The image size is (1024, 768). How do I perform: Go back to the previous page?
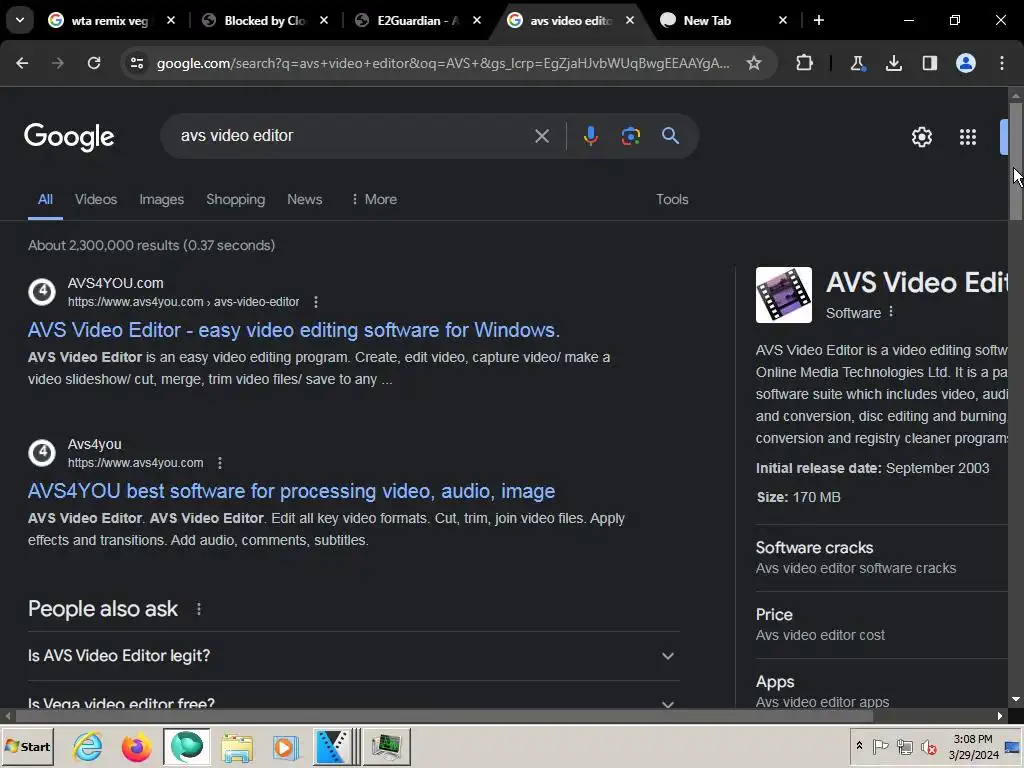pos(22,63)
